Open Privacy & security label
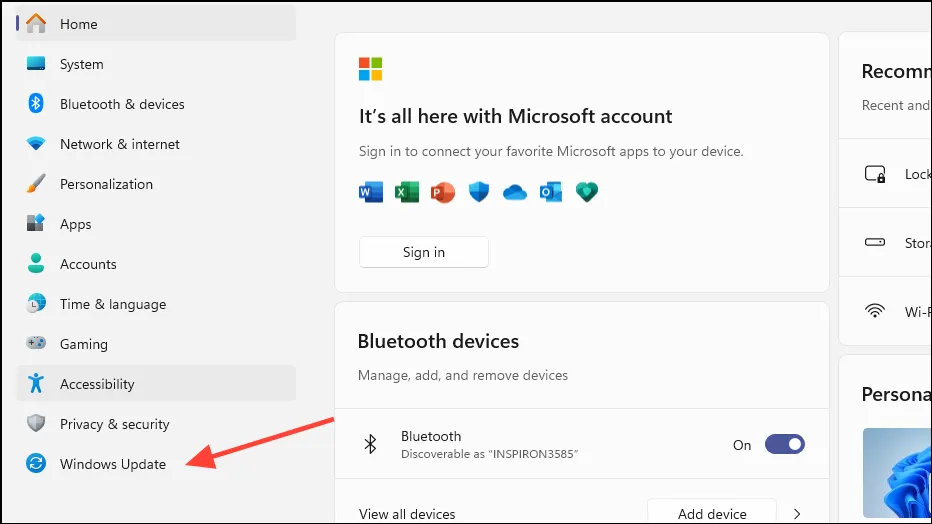Viewport: 932px width, 524px height. [x=115, y=424]
